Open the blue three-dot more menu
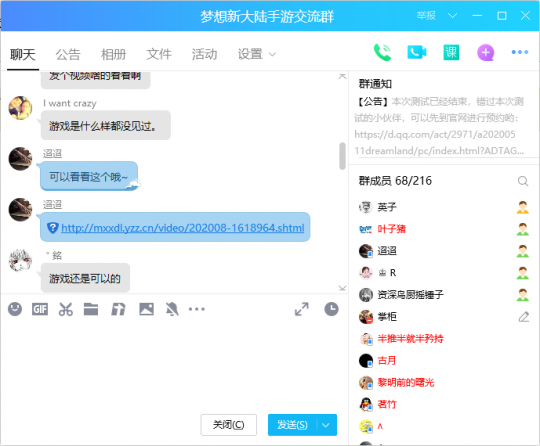 pos(520,52)
